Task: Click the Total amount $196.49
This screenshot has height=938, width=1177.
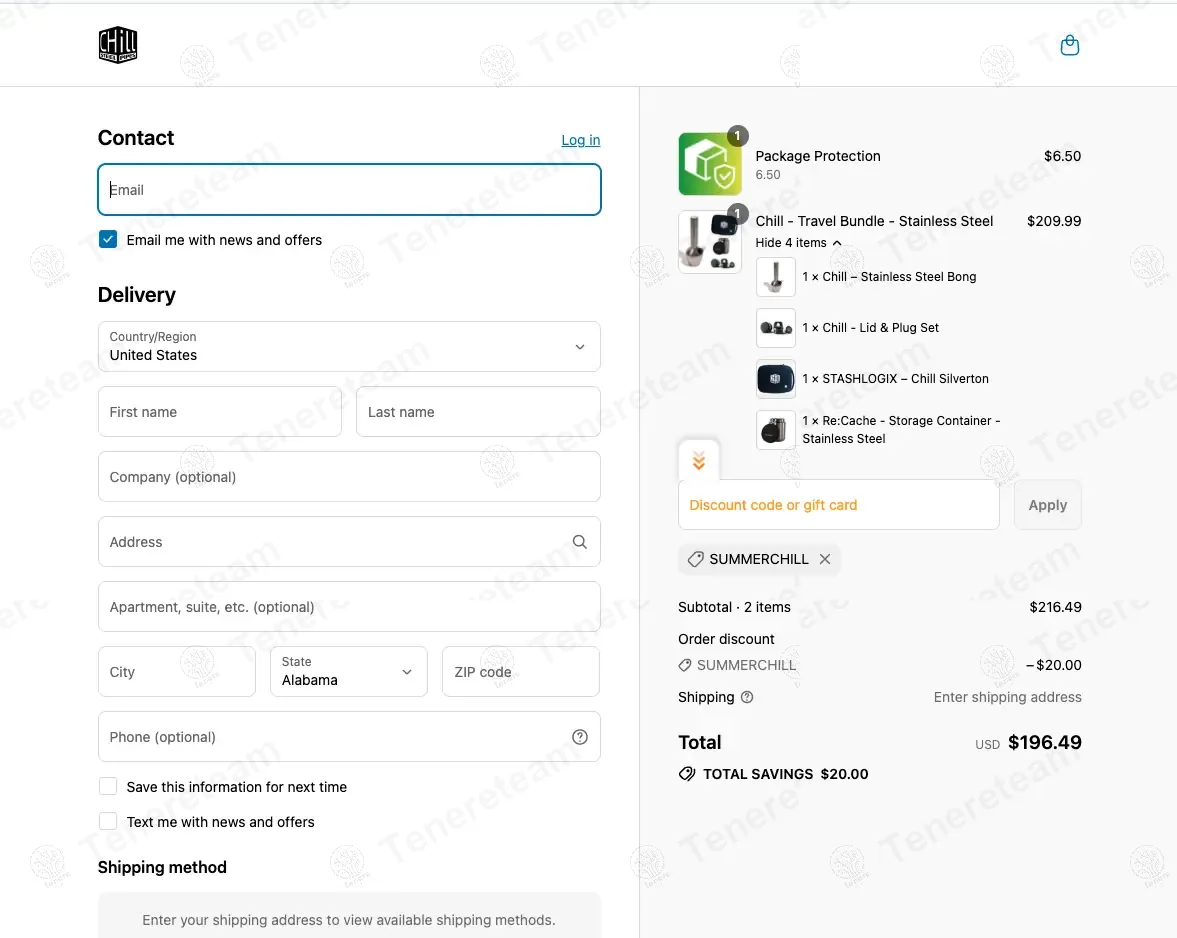Action: [x=1044, y=742]
